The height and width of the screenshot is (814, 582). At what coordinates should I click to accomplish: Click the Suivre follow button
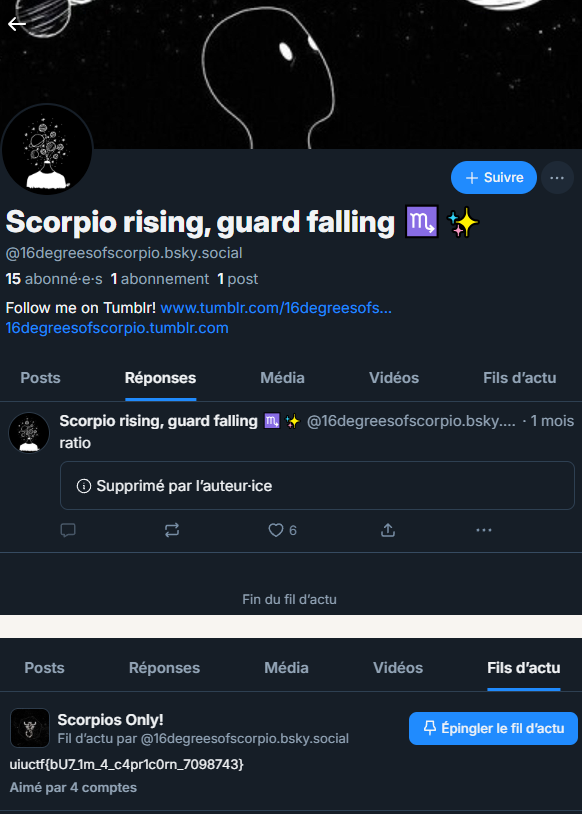494,178
